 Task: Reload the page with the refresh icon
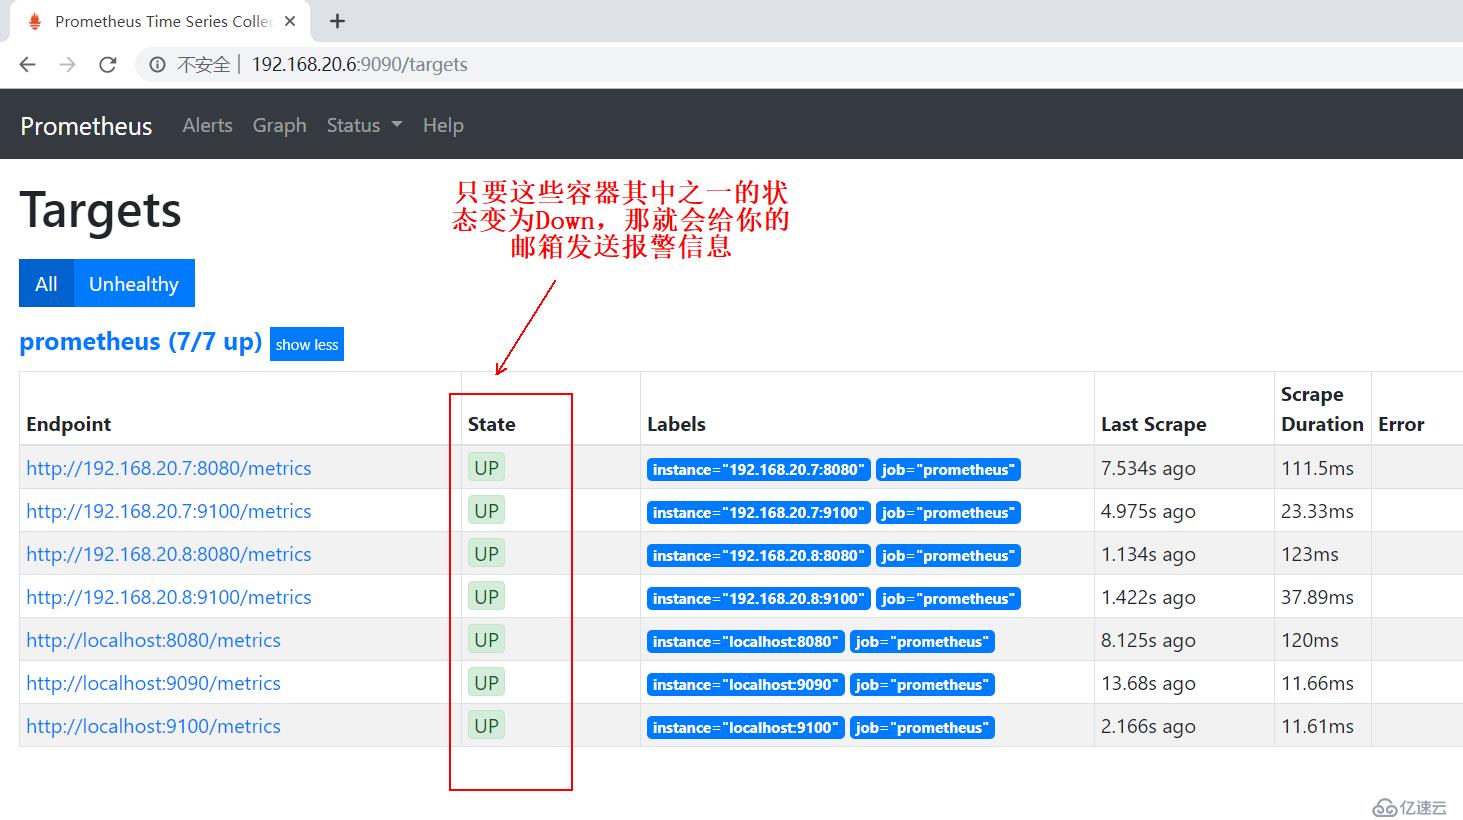coord(108,64)
